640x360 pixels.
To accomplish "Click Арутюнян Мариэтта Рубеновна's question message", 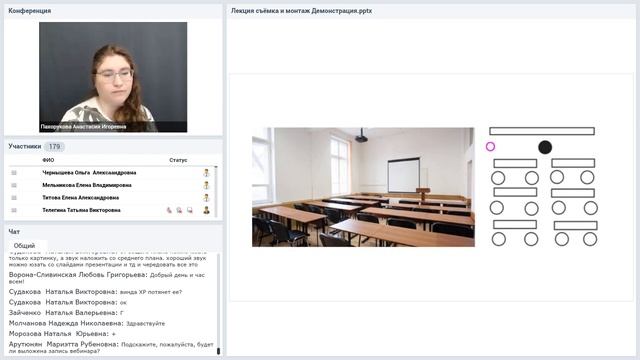I will point(111,347).
